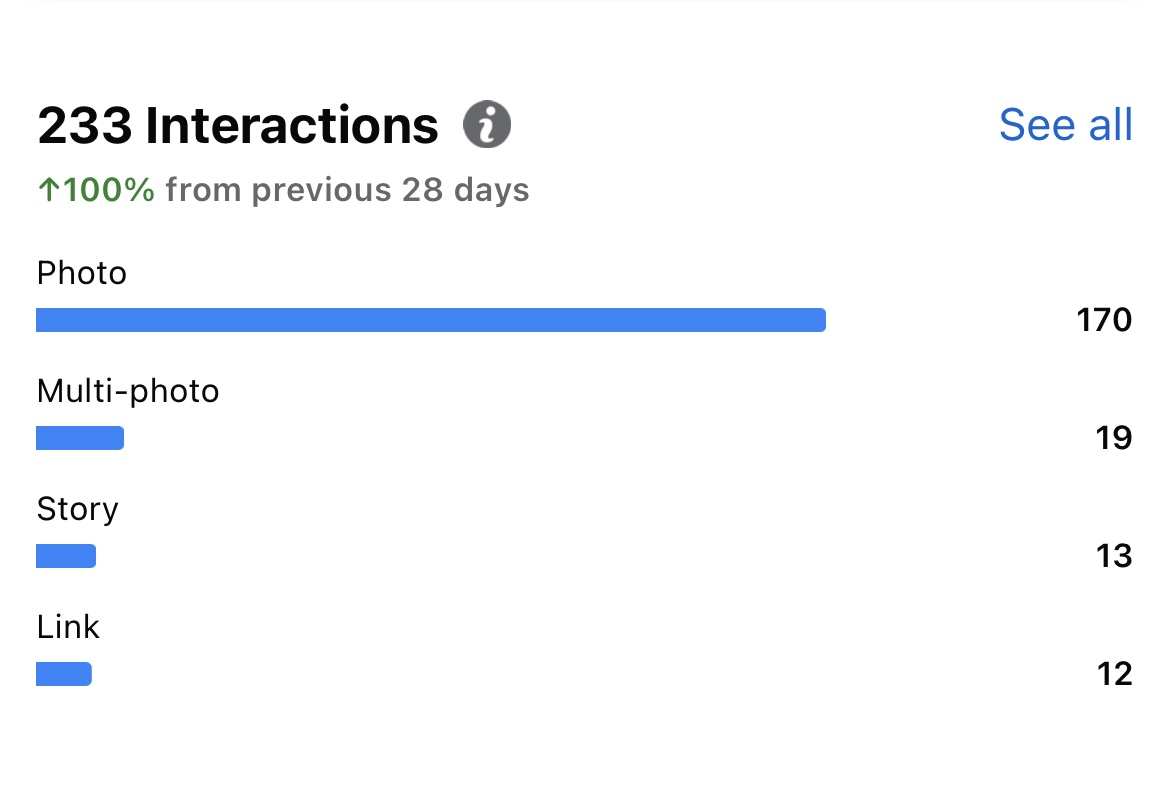Screen dimensions: 1170x790
Task: Select the Story category label
Action: (x=78, y=509)
